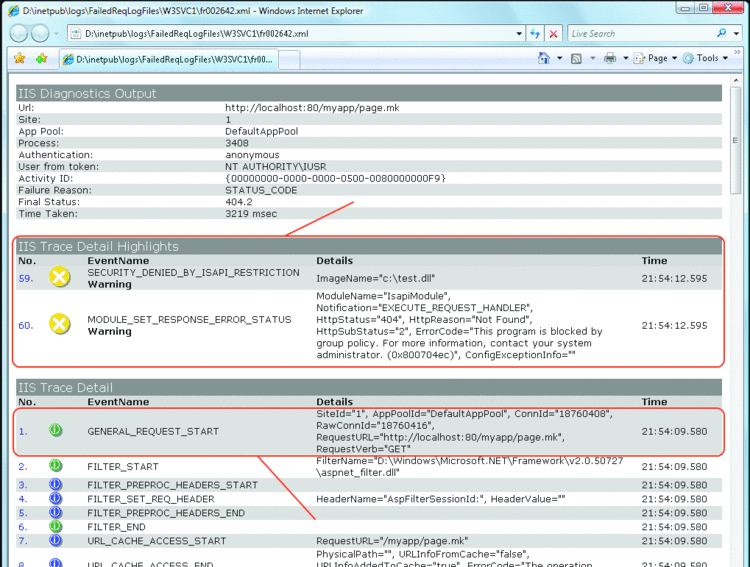
Task: Expand the Print options dropdown arrow
Action: tap(626, 58)
